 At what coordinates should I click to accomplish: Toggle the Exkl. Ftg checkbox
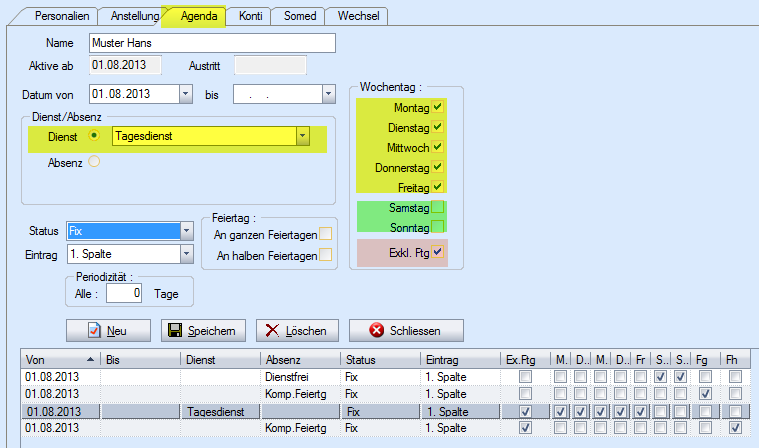438,252
